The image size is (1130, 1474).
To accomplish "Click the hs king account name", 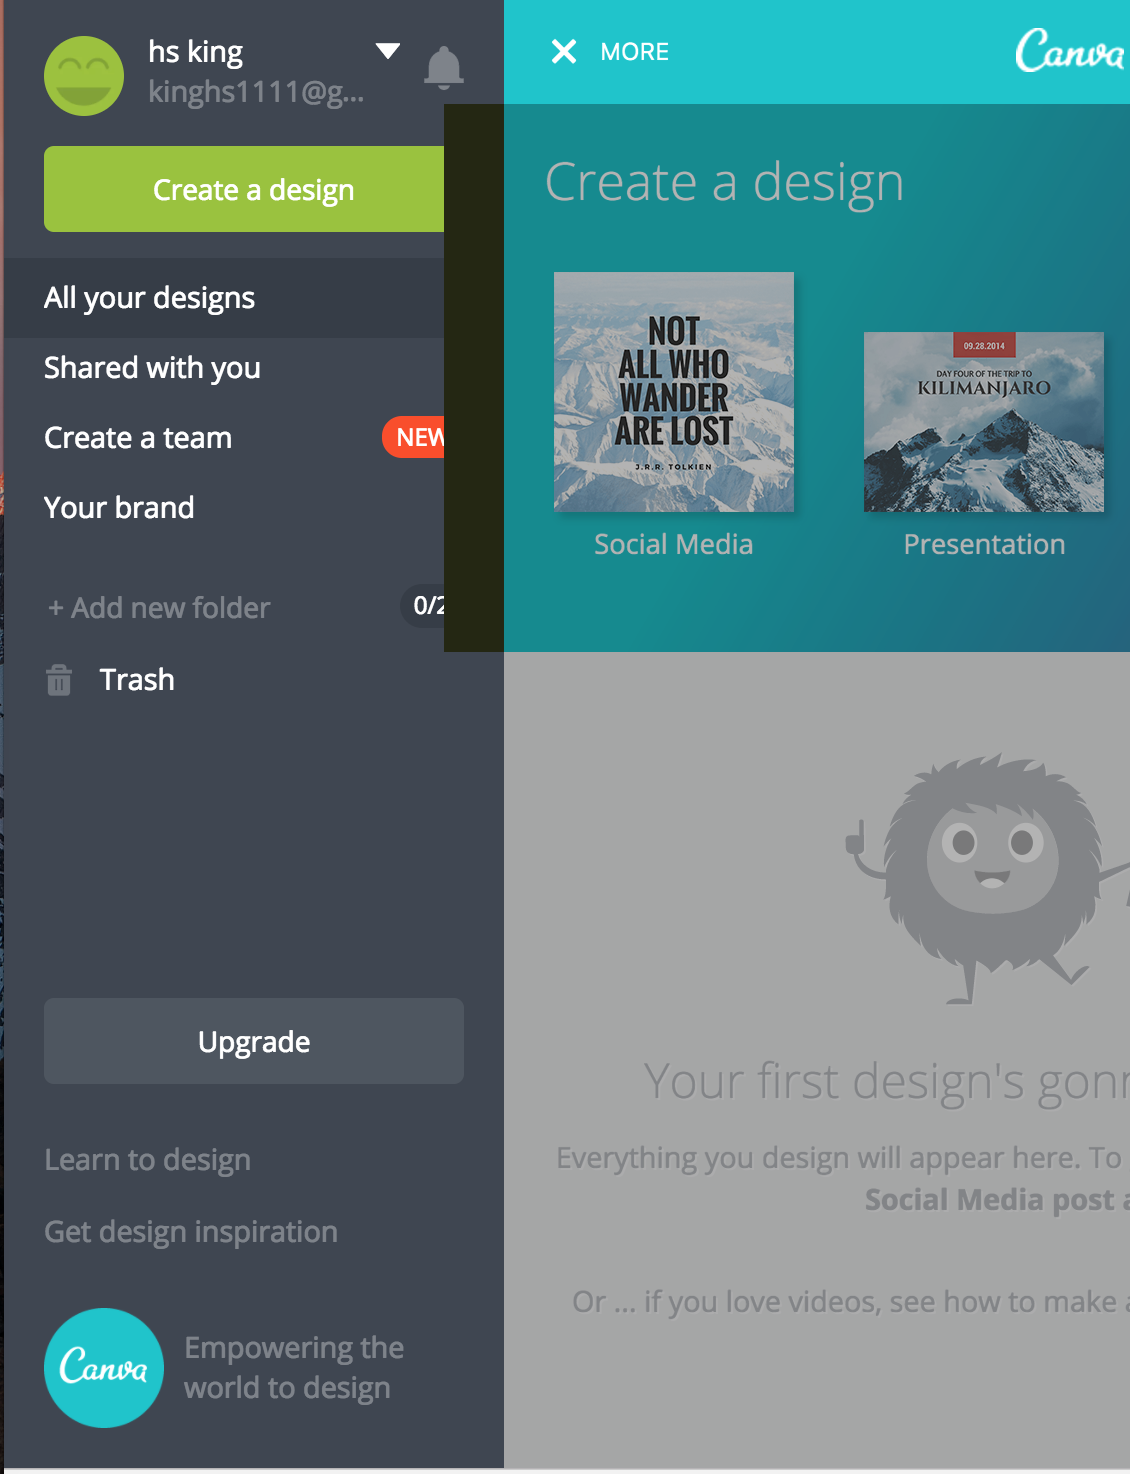I will click(x=196, y=52).
